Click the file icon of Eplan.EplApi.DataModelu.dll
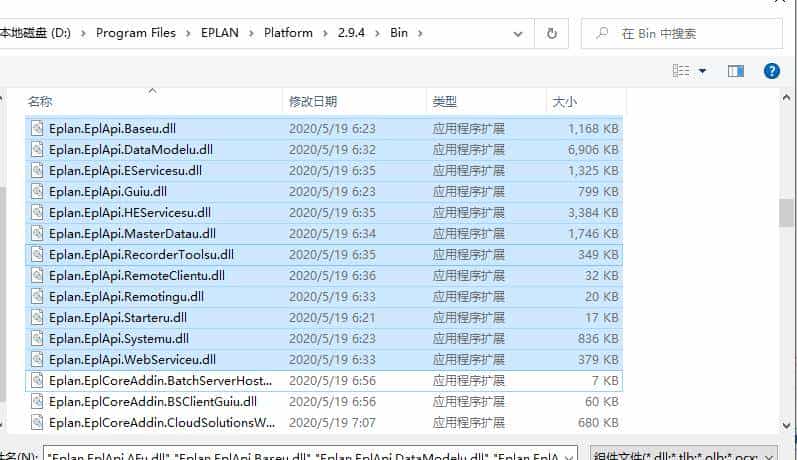This screenshot has width=797, height=460. point(37,149)
